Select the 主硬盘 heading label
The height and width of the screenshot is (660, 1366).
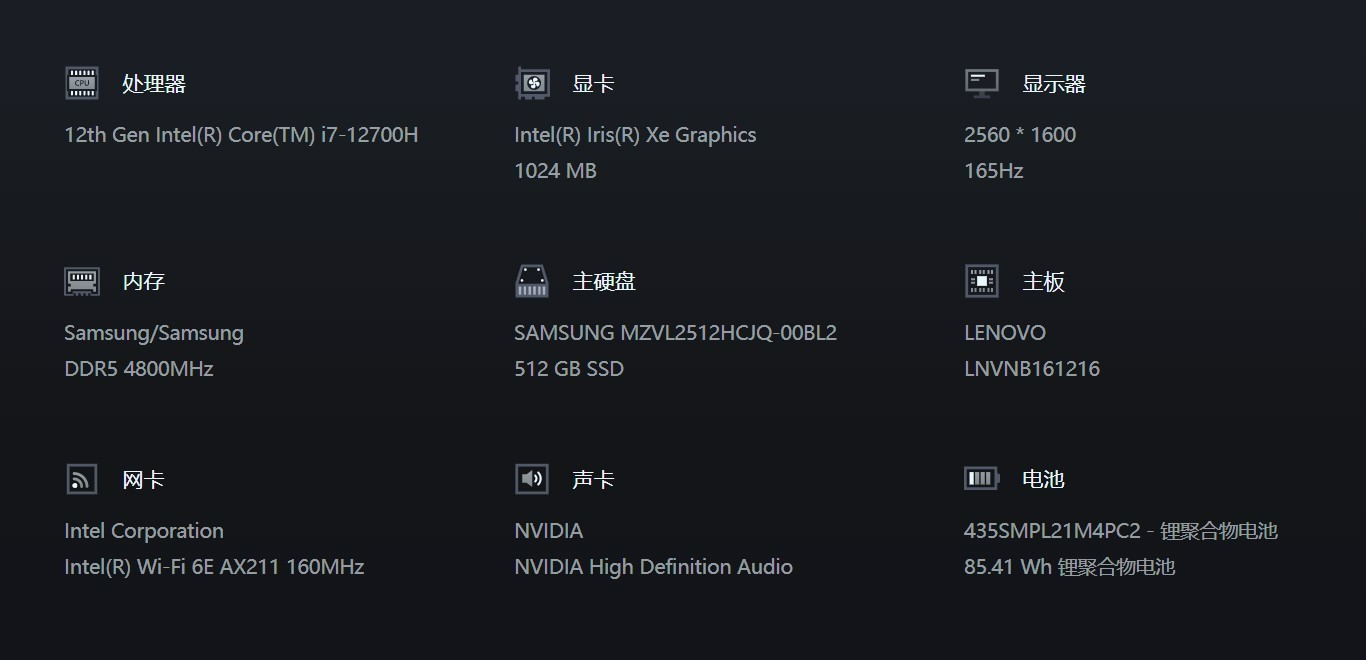click(x=604, y=282)
